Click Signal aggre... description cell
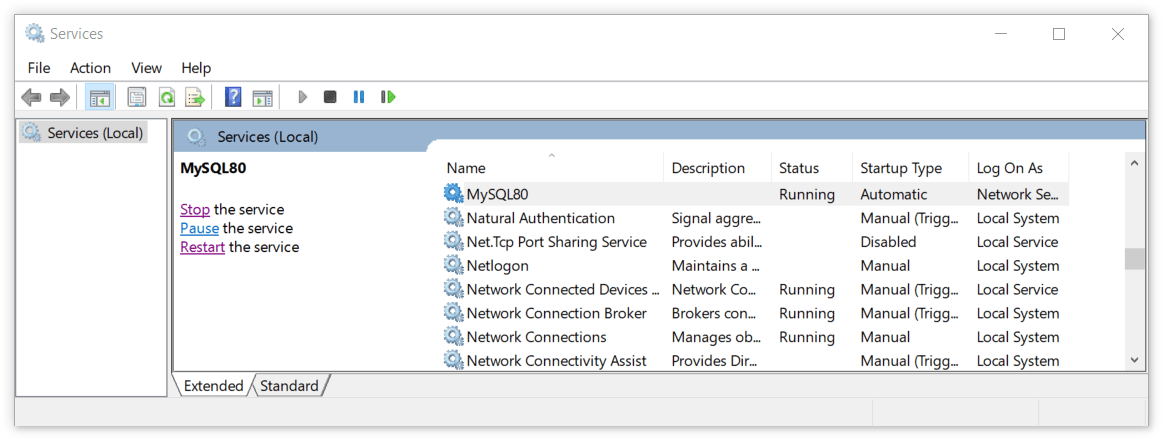The width and height of the screenshot is (1164, 444). (717, 218)
